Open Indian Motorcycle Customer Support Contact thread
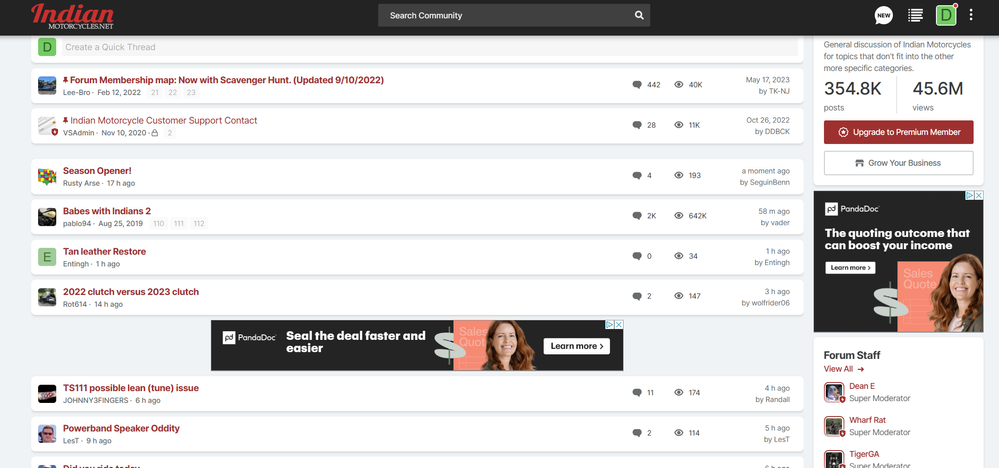 pos(164,120)
